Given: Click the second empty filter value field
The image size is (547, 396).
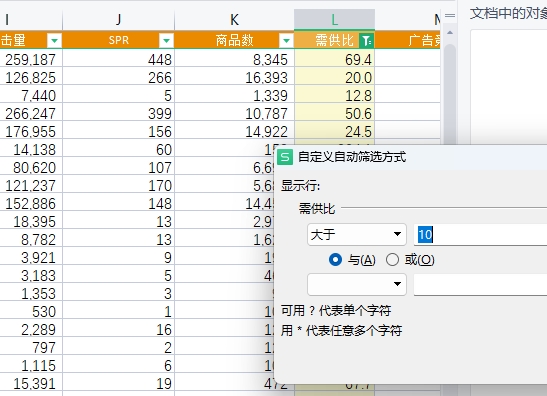Looking at the screenshot, I should point(480,284).
